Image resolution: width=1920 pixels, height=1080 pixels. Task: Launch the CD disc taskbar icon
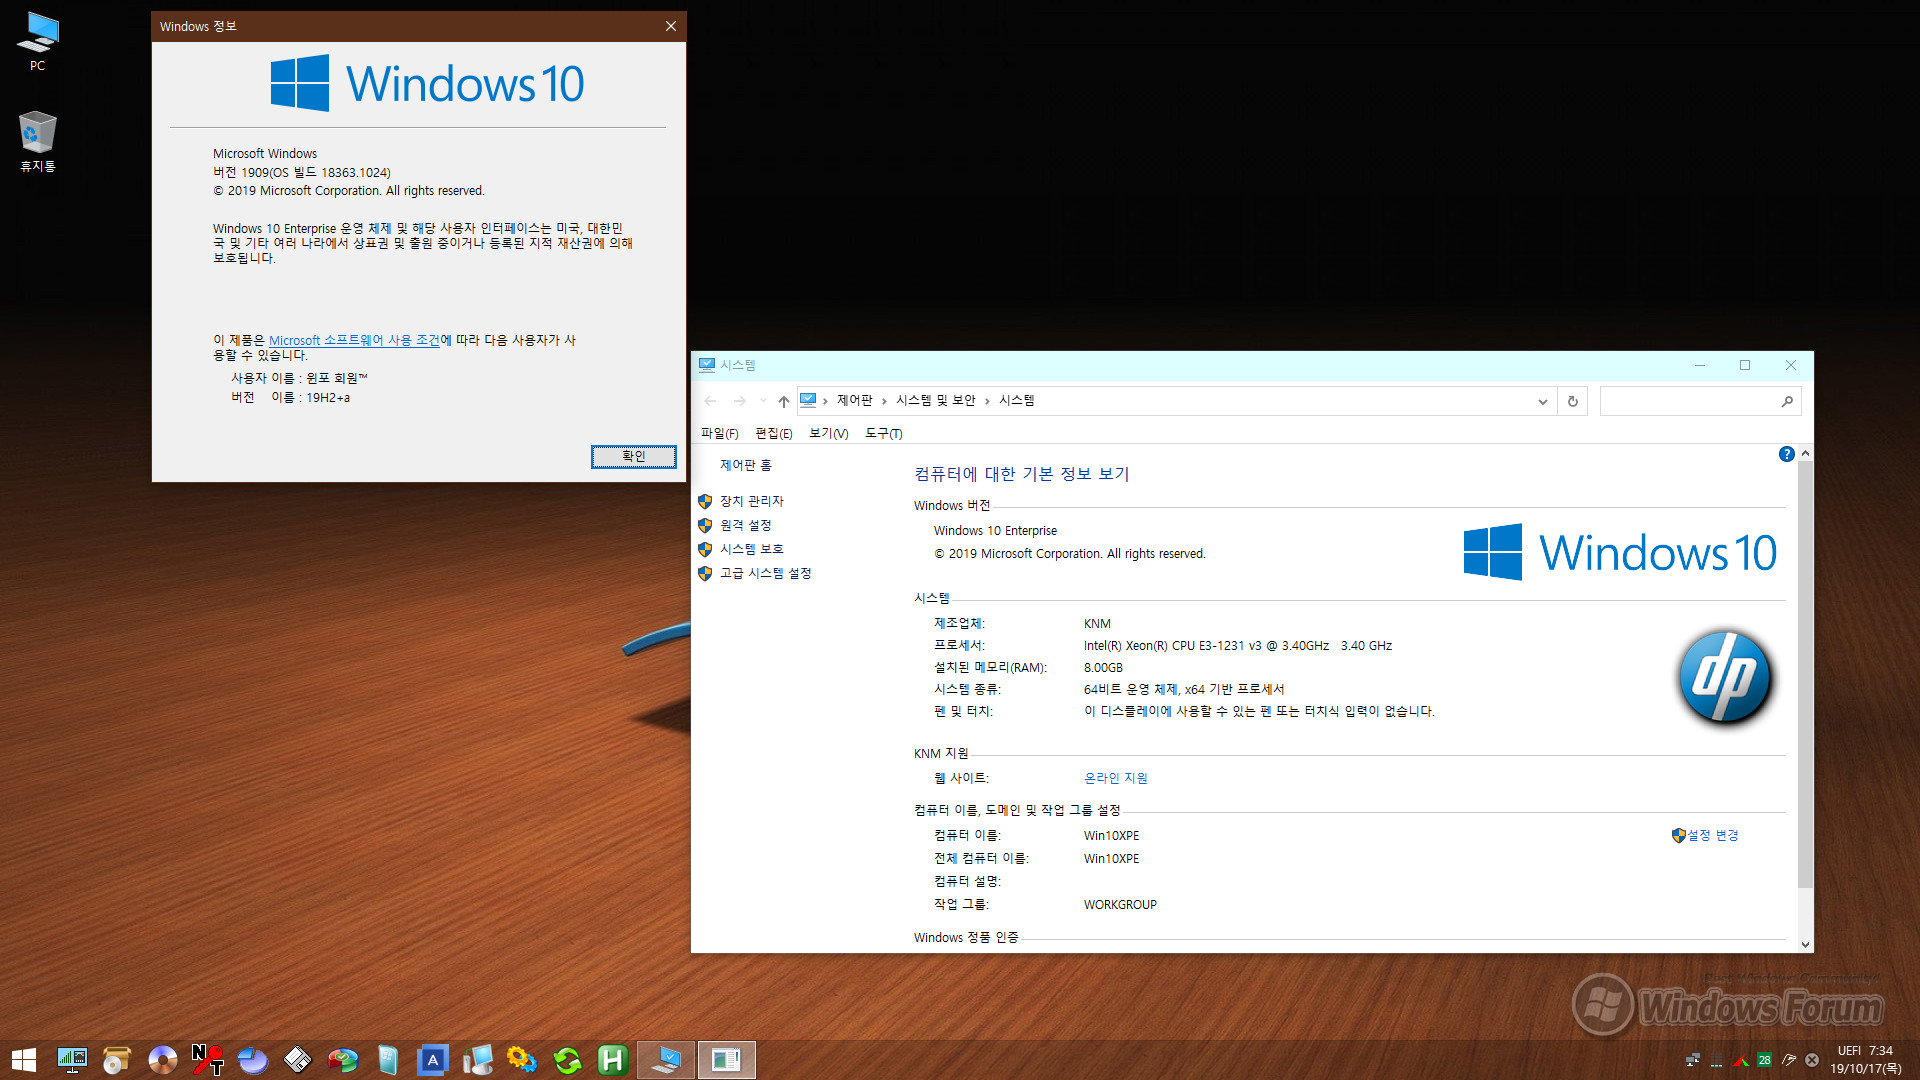point(162,1060)
